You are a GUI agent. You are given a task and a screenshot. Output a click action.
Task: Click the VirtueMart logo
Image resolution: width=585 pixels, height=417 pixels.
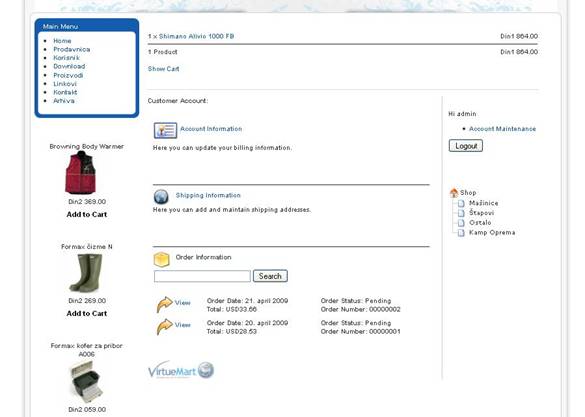click(181, 370)
